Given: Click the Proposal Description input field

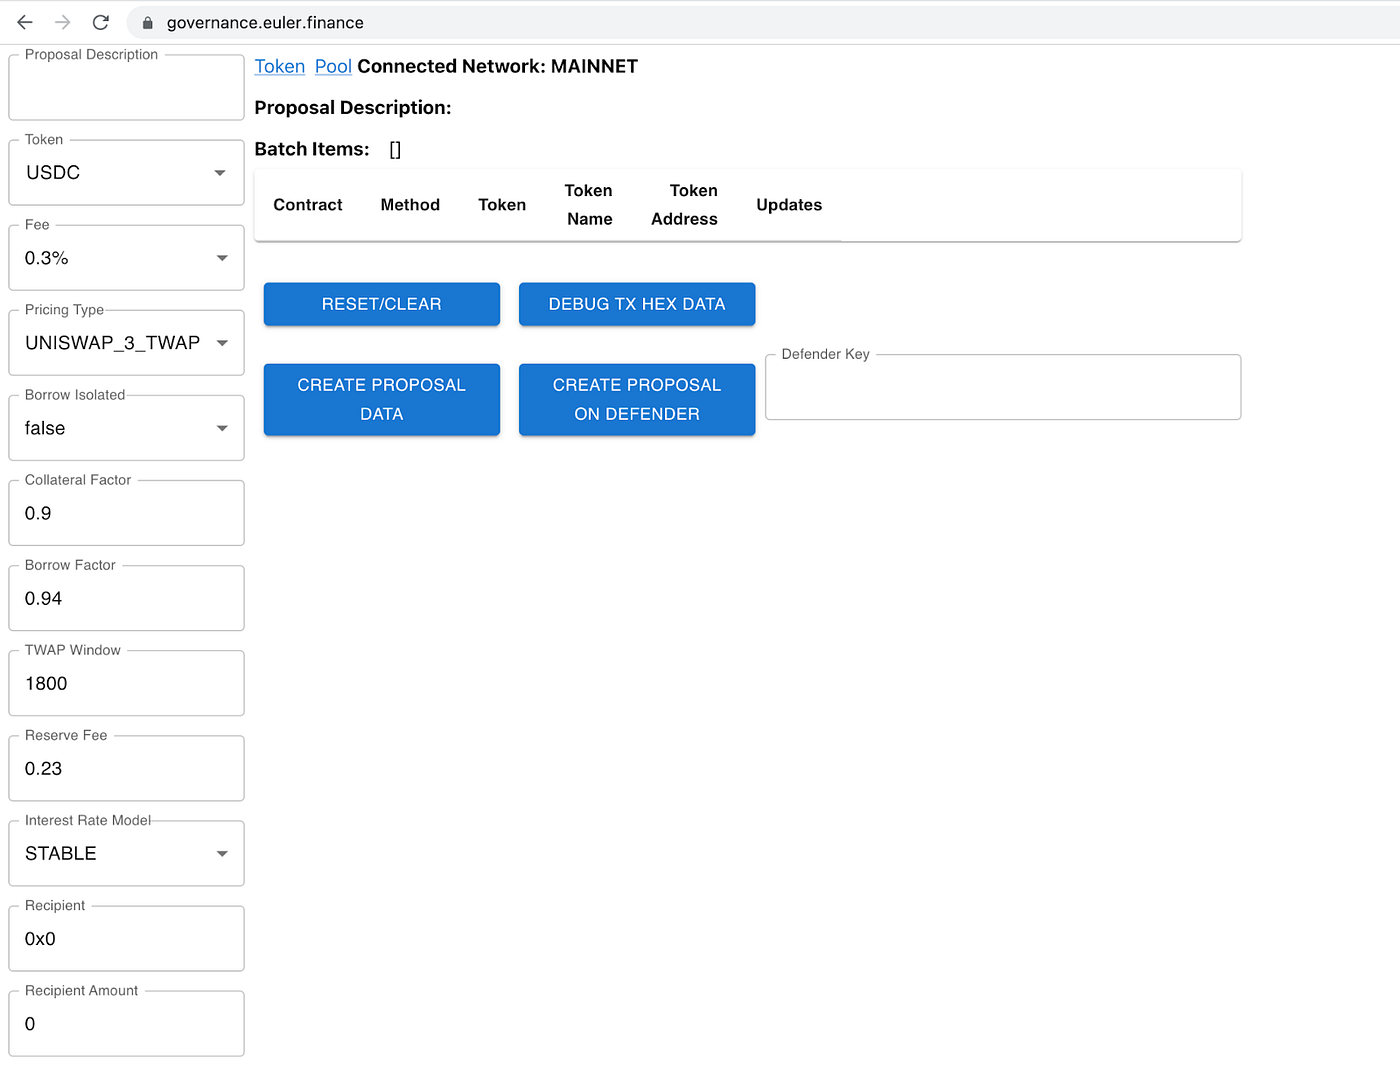Looking at the screenshot, I should (126, 88).
